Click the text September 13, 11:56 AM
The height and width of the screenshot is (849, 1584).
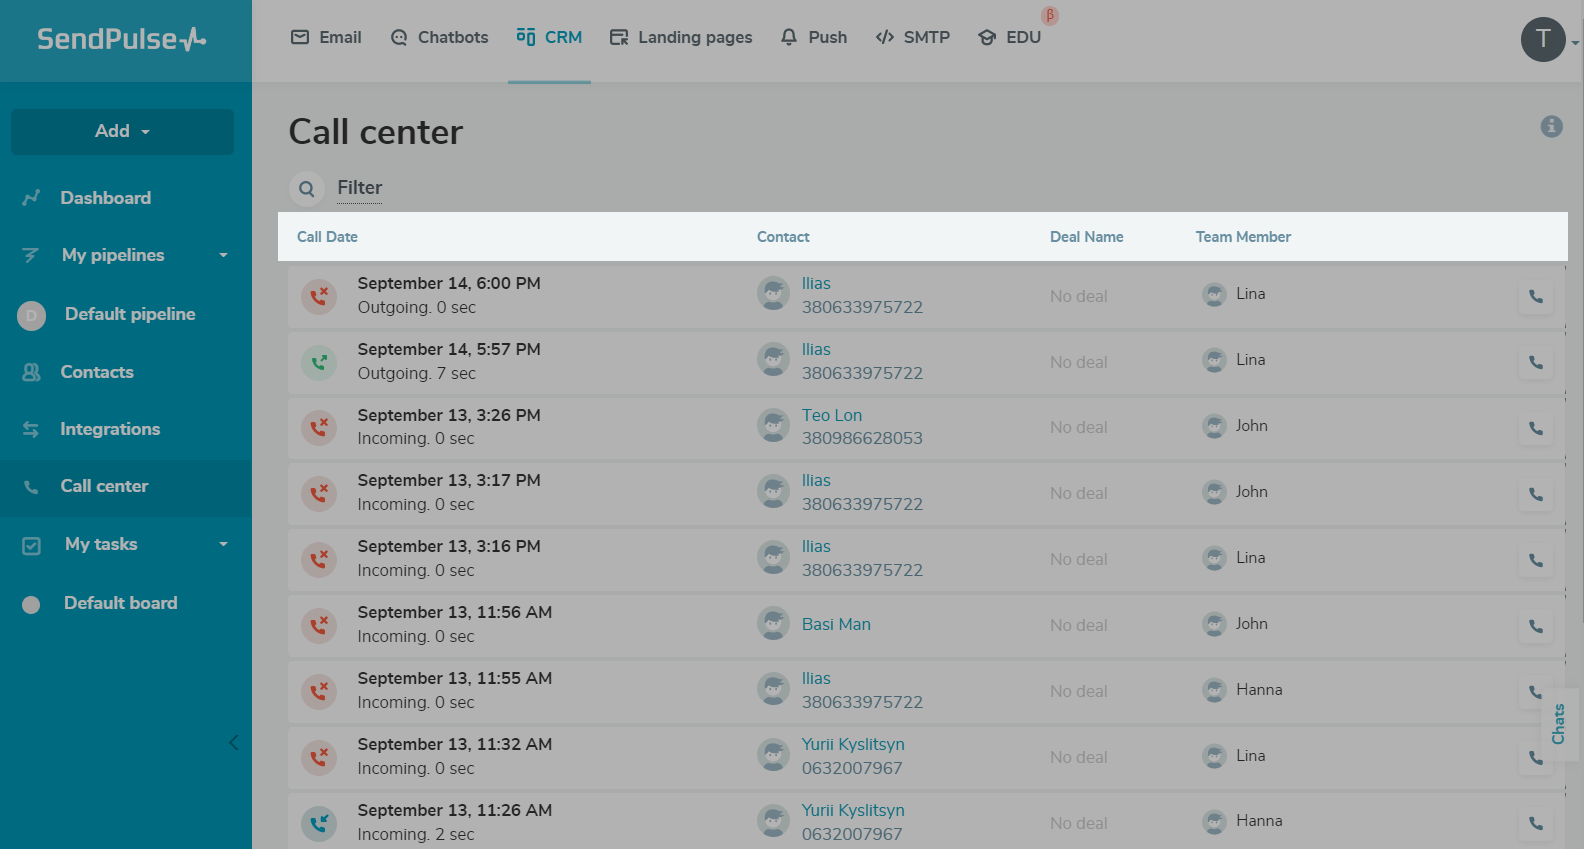click(x=455, y=613)
